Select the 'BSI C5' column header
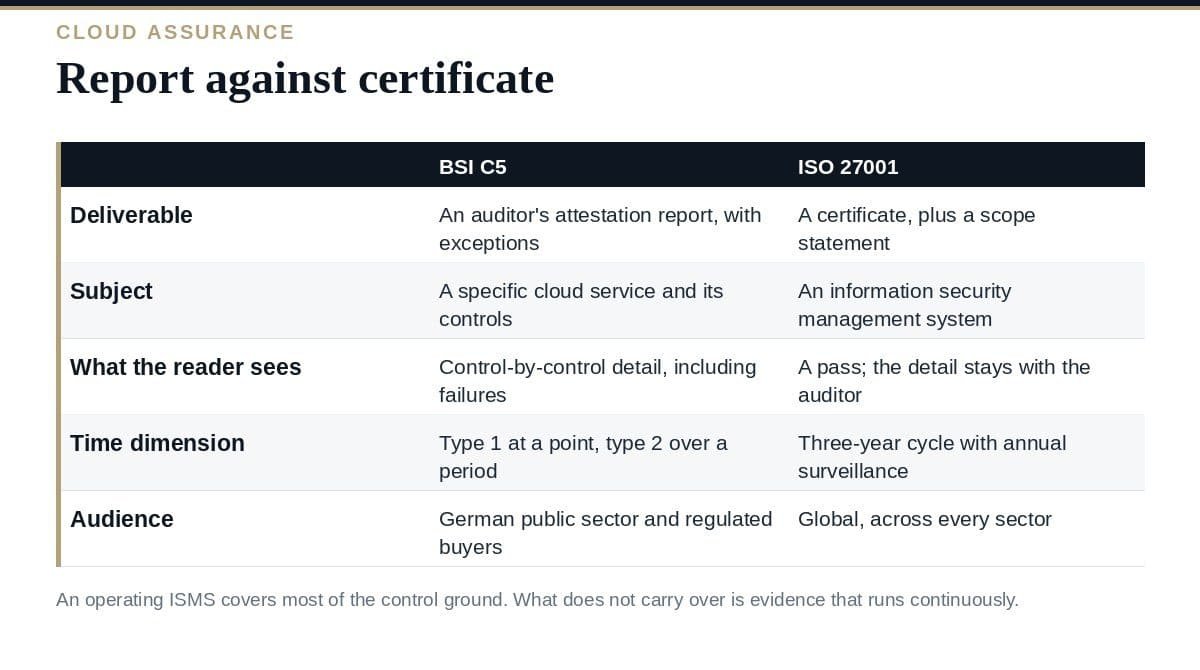Screen dimensions: 1200x670 pyautogui.click(x=473, y=167)
